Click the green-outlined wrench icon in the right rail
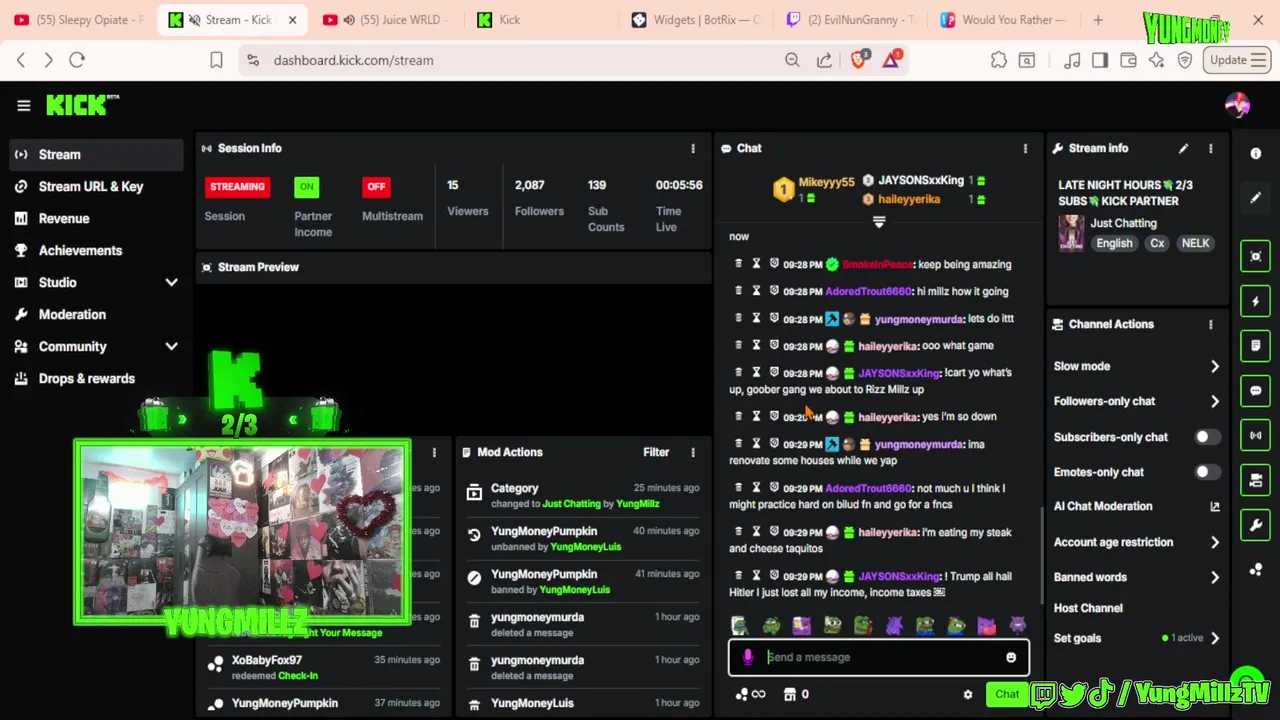This screenshot has width=1280, height=720. coord(1256,525)
